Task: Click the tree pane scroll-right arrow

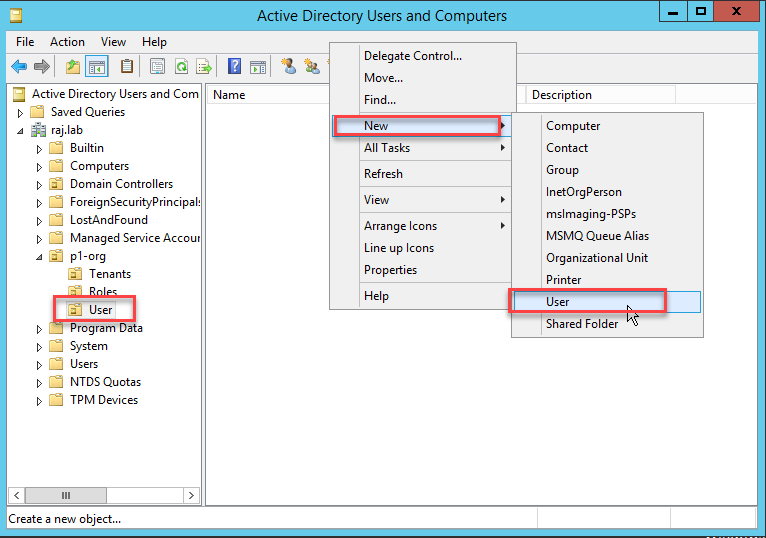Action: [192, 495]
